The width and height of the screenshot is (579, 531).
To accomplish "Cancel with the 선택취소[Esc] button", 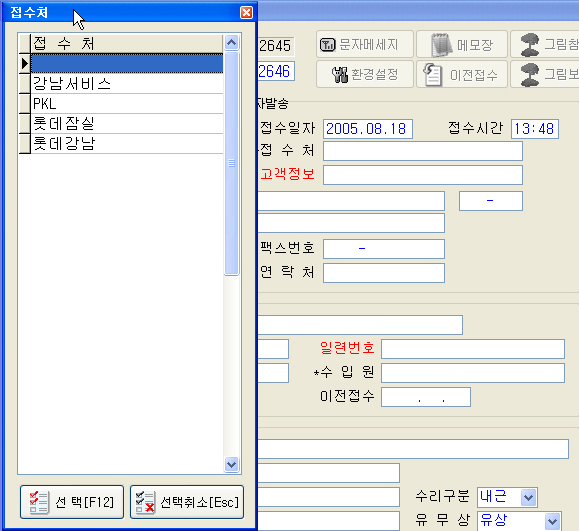I will click(x=187, y=502).
